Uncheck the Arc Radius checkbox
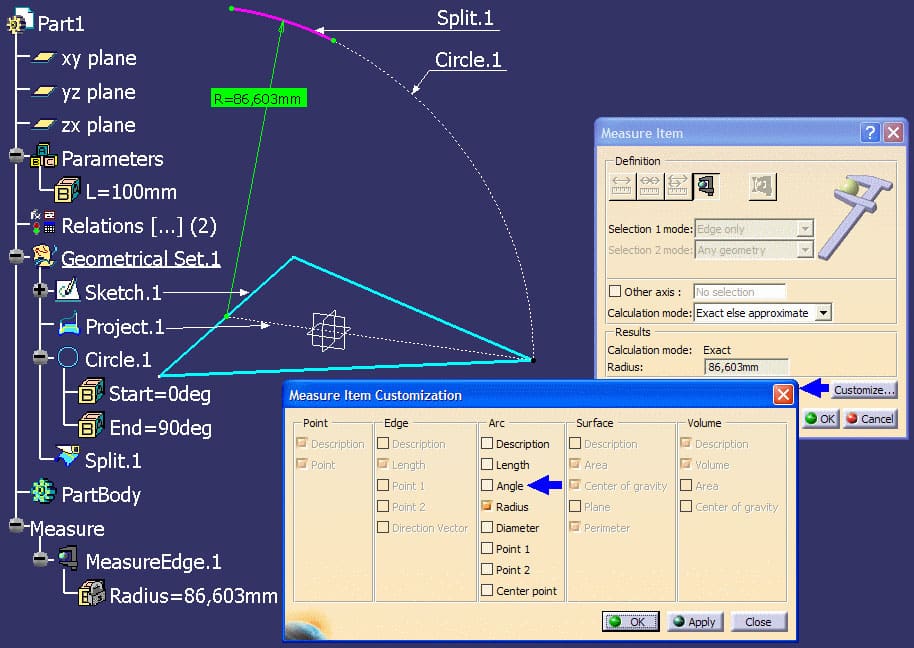This screenshot has width=914, height=648. (x=487, y=506)
